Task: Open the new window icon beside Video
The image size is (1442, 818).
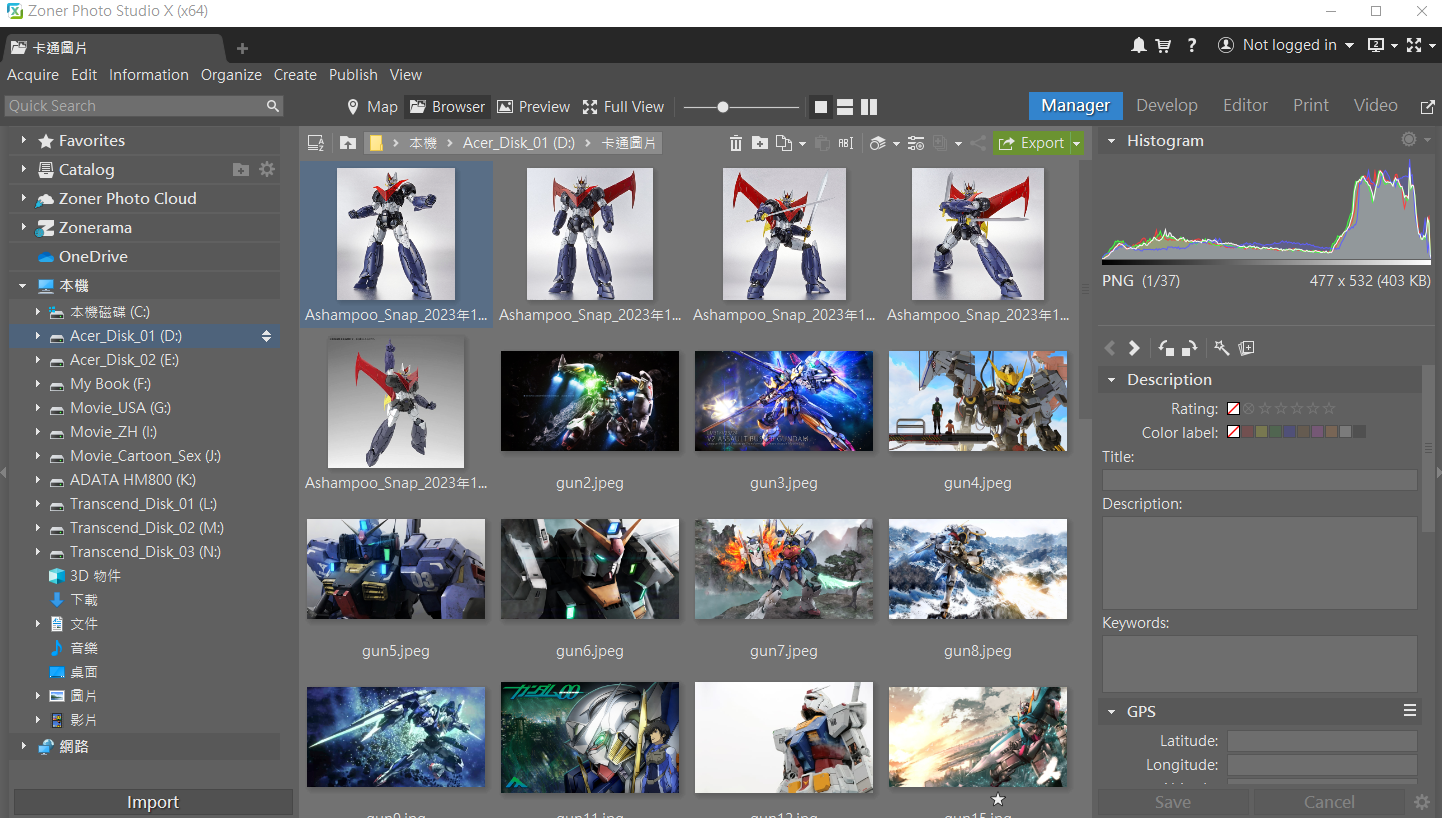Action: (1427, 106)
